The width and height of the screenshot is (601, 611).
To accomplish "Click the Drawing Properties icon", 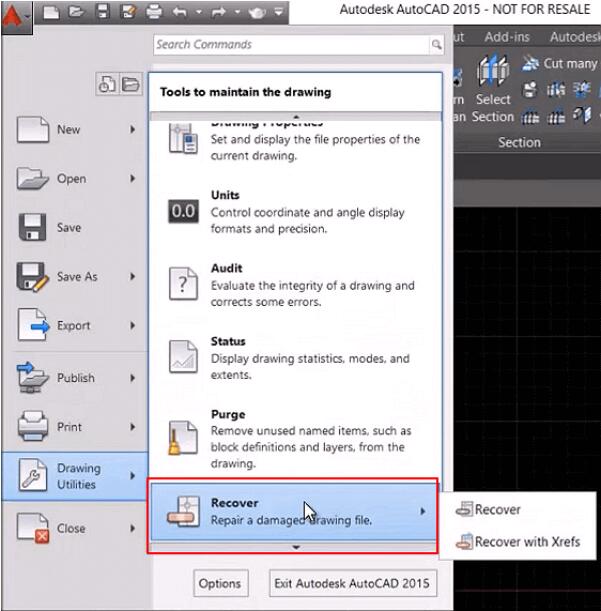I will pyautogui.click(x=183, y=139).
